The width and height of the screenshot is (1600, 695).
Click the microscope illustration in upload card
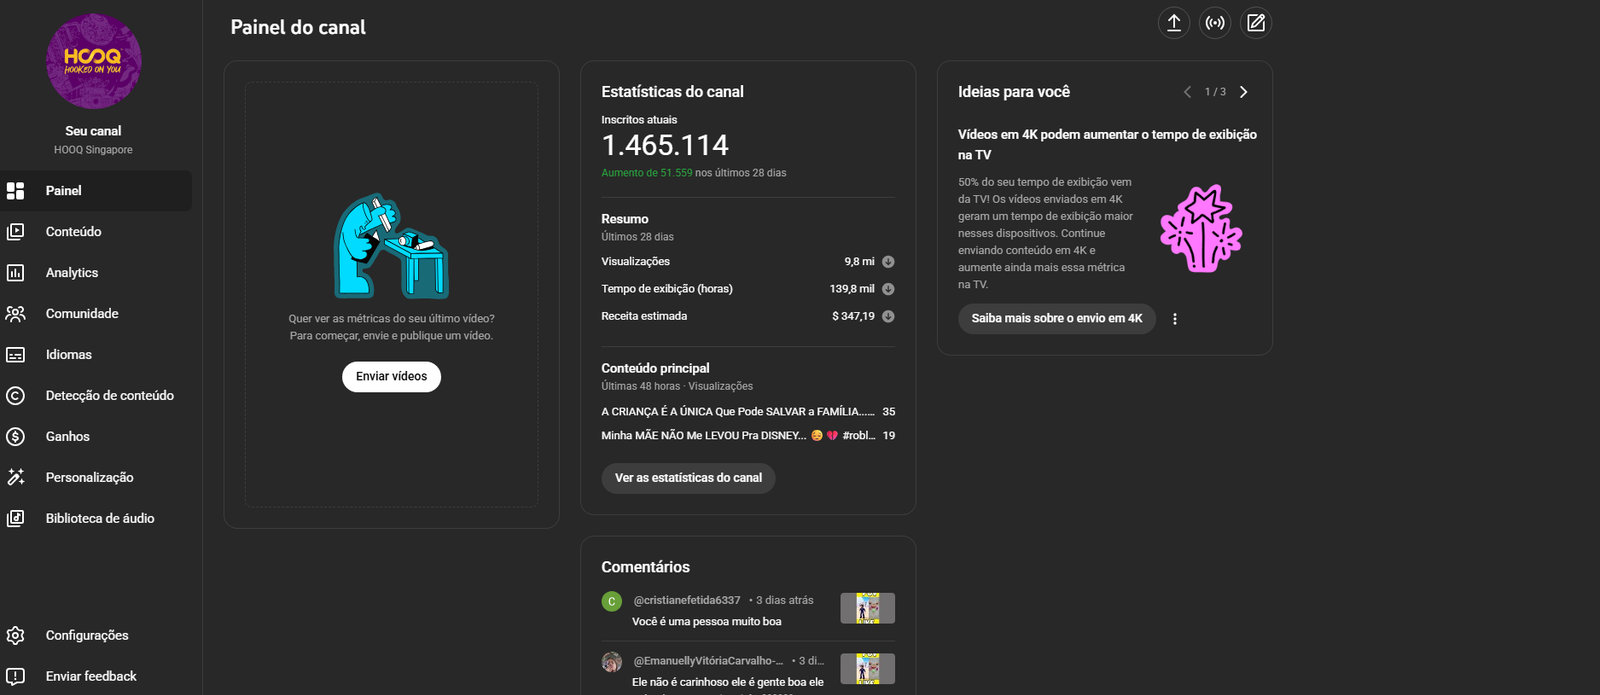click(391, 247)
